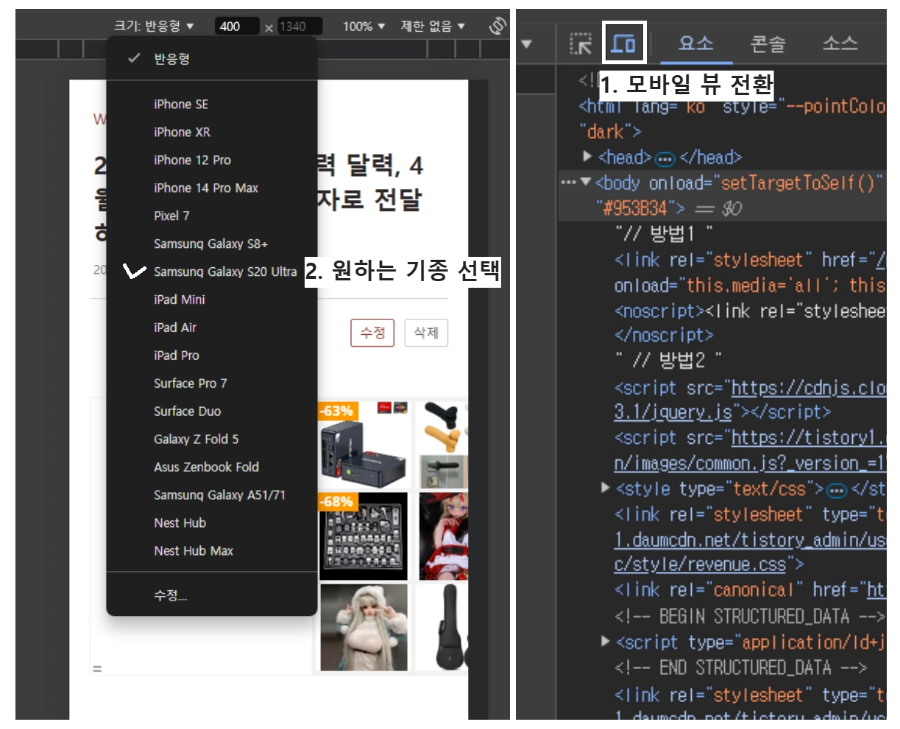Open DevTools dropdown arrow left of inspect icon
The height and width of the screenshot is (729, 900).
point(526,44)
